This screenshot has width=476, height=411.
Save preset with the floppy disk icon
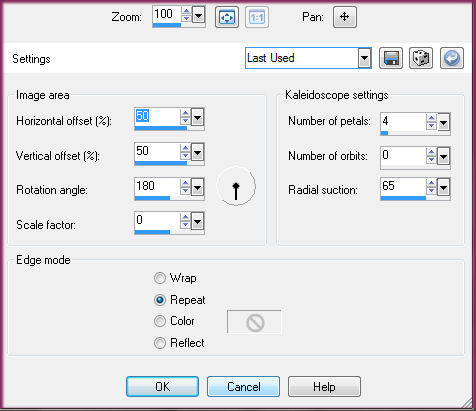(x=391, y=58)
